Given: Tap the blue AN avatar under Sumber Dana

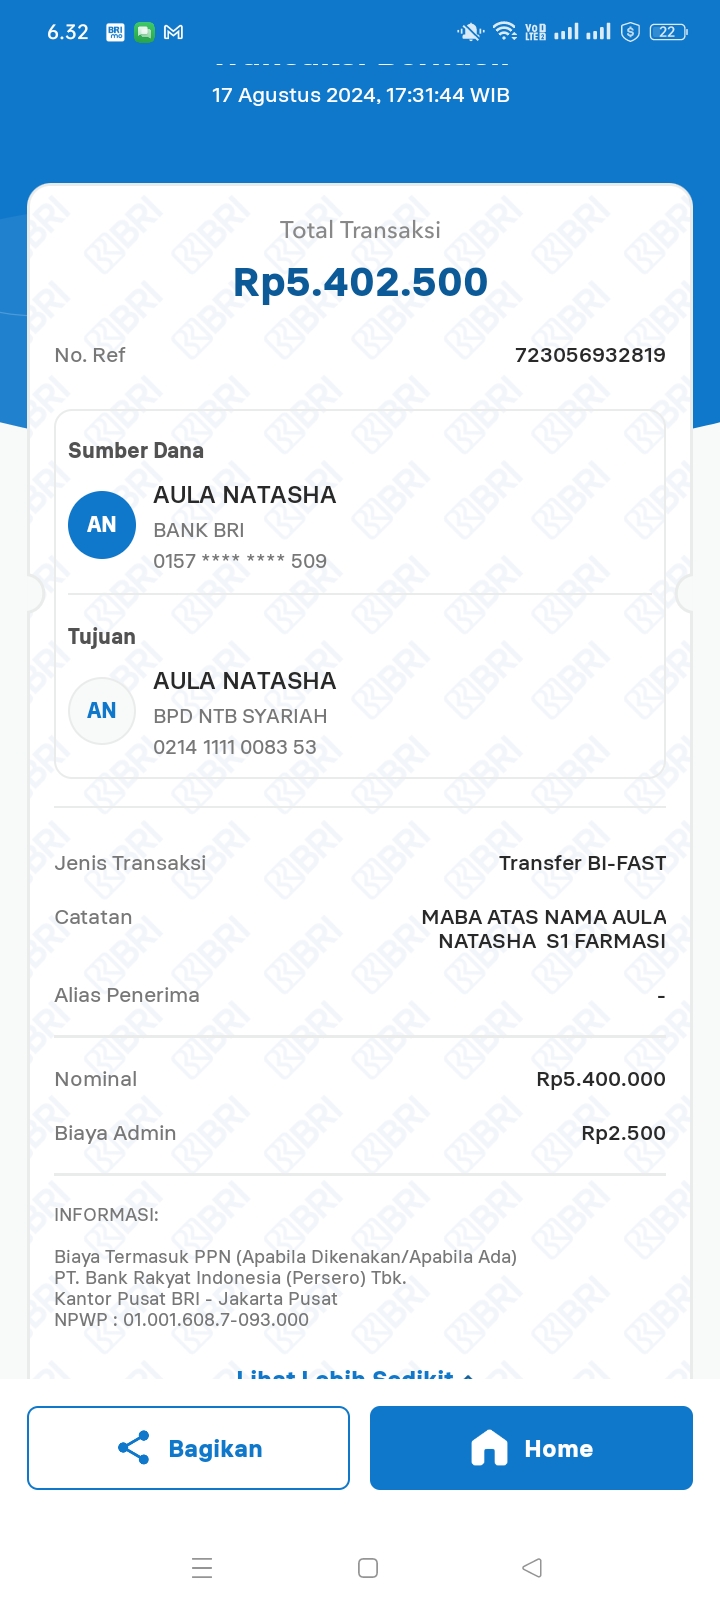Looking at the screenshot, I should (x=102, y=525).
